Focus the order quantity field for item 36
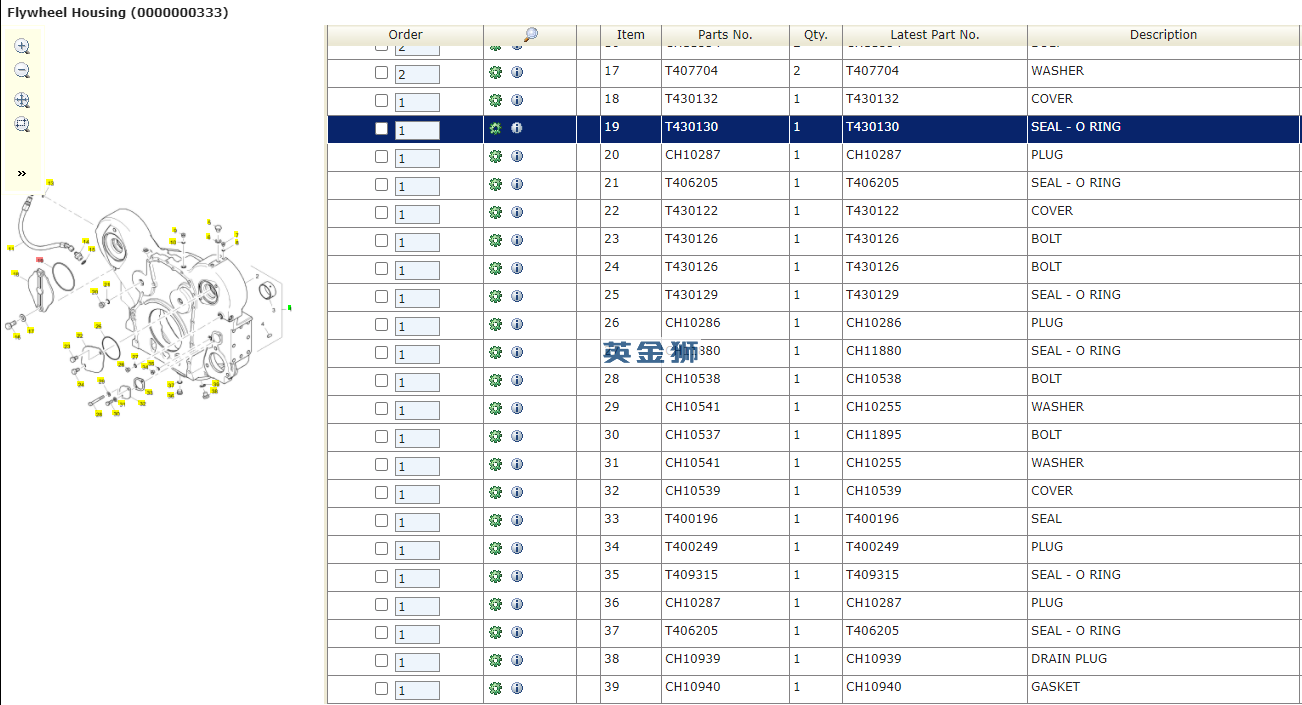This screenshot has height=705, width=1302. [417, 606]
